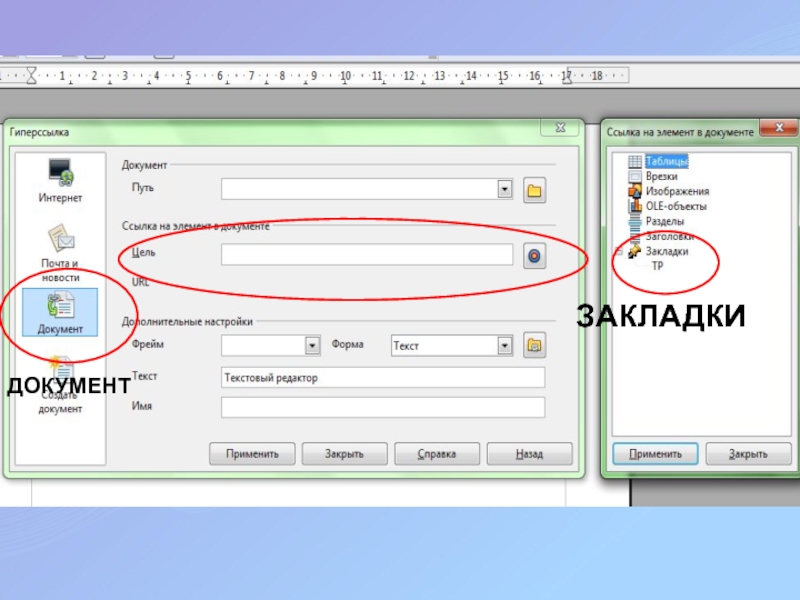
Task: Select the TP bookmark entry
Action: [x=657, y=266]
